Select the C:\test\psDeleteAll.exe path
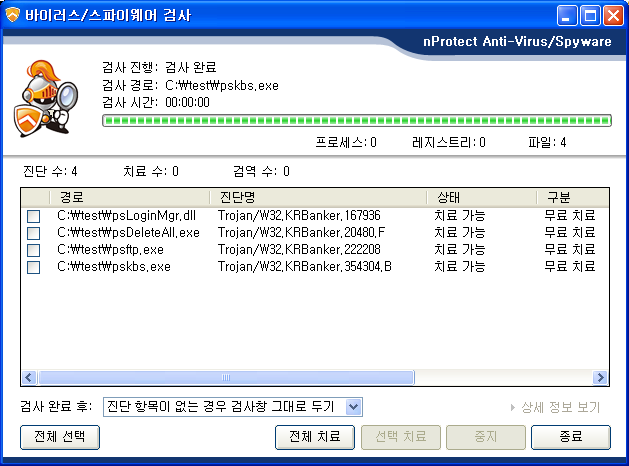Viewport: 629px width, 466px height. pos(128,233)
